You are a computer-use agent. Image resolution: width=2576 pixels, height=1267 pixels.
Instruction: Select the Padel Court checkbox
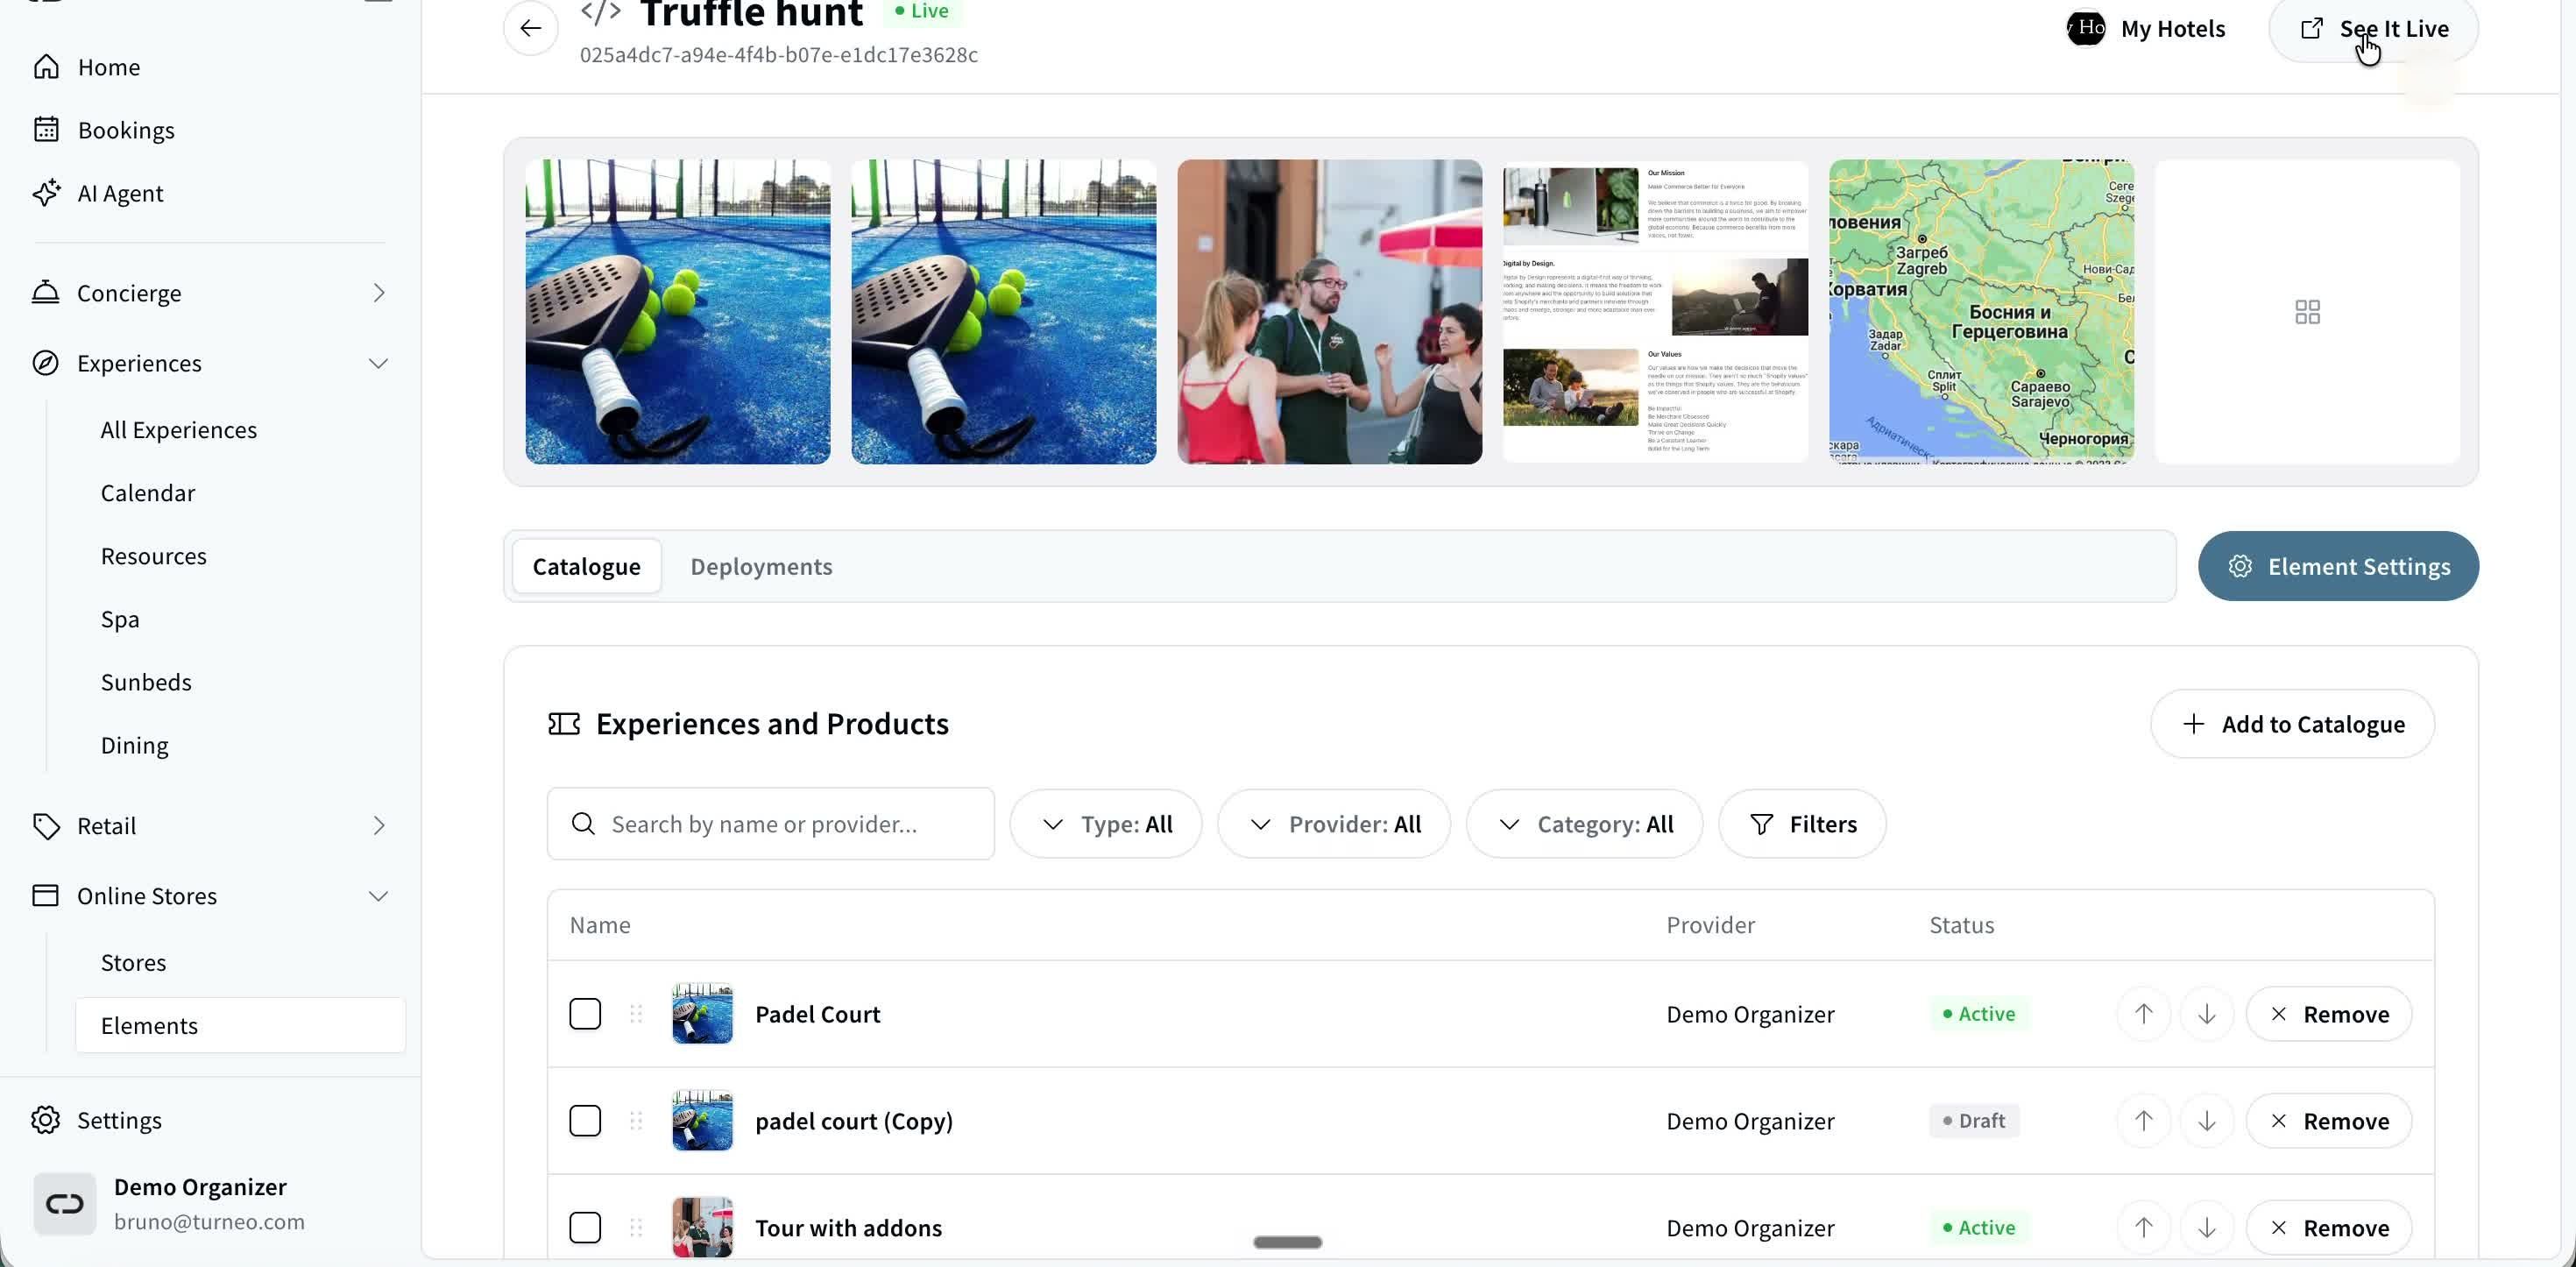pos(585,1014)
